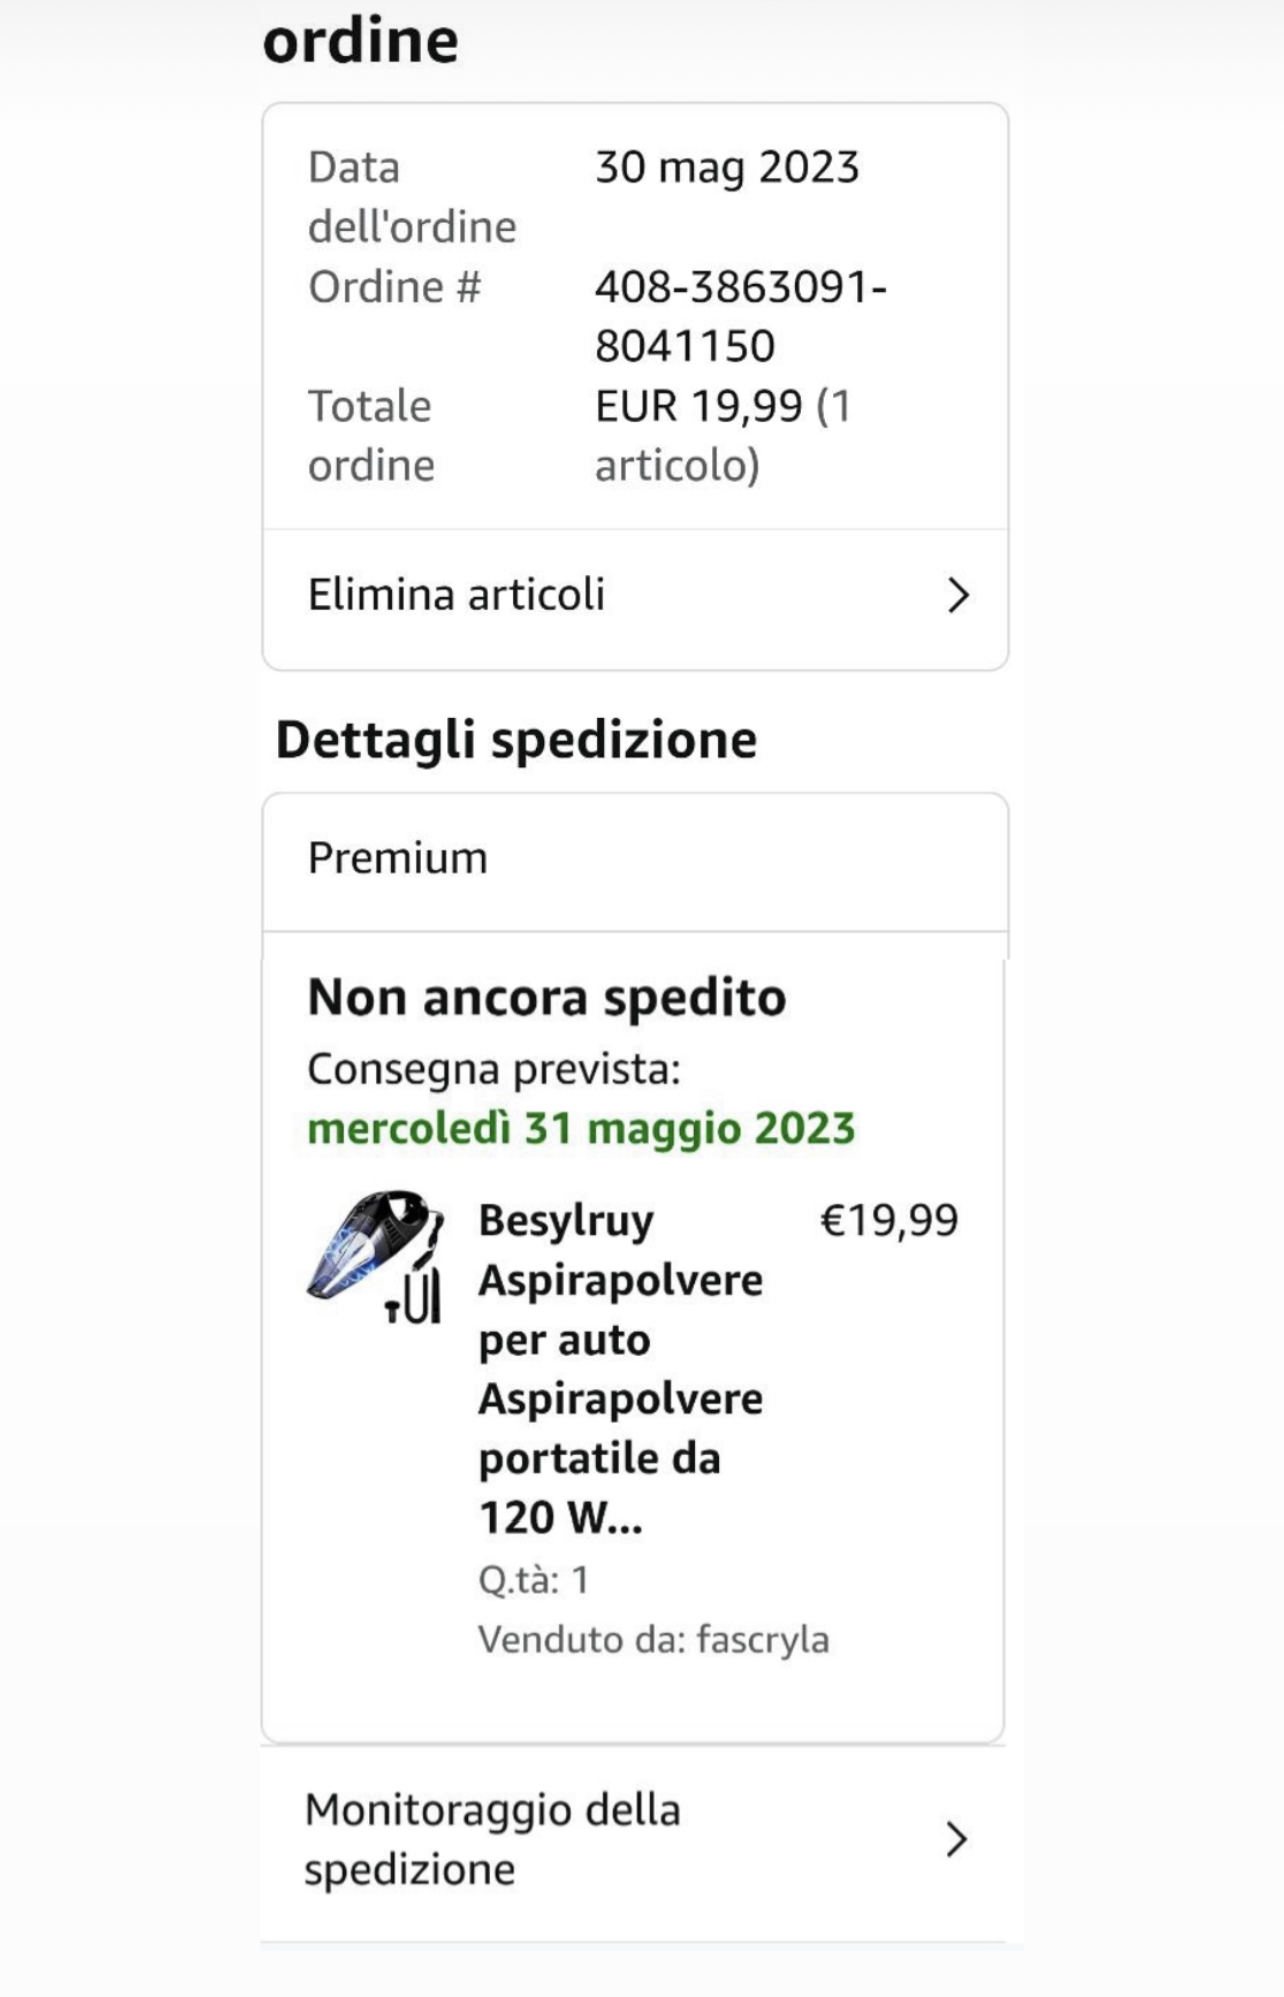Click the Ordine # label

394,287
